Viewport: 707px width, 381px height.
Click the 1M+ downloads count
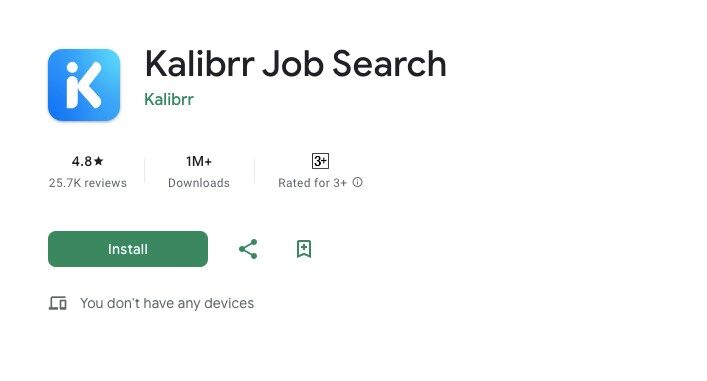tap(199, 161)
